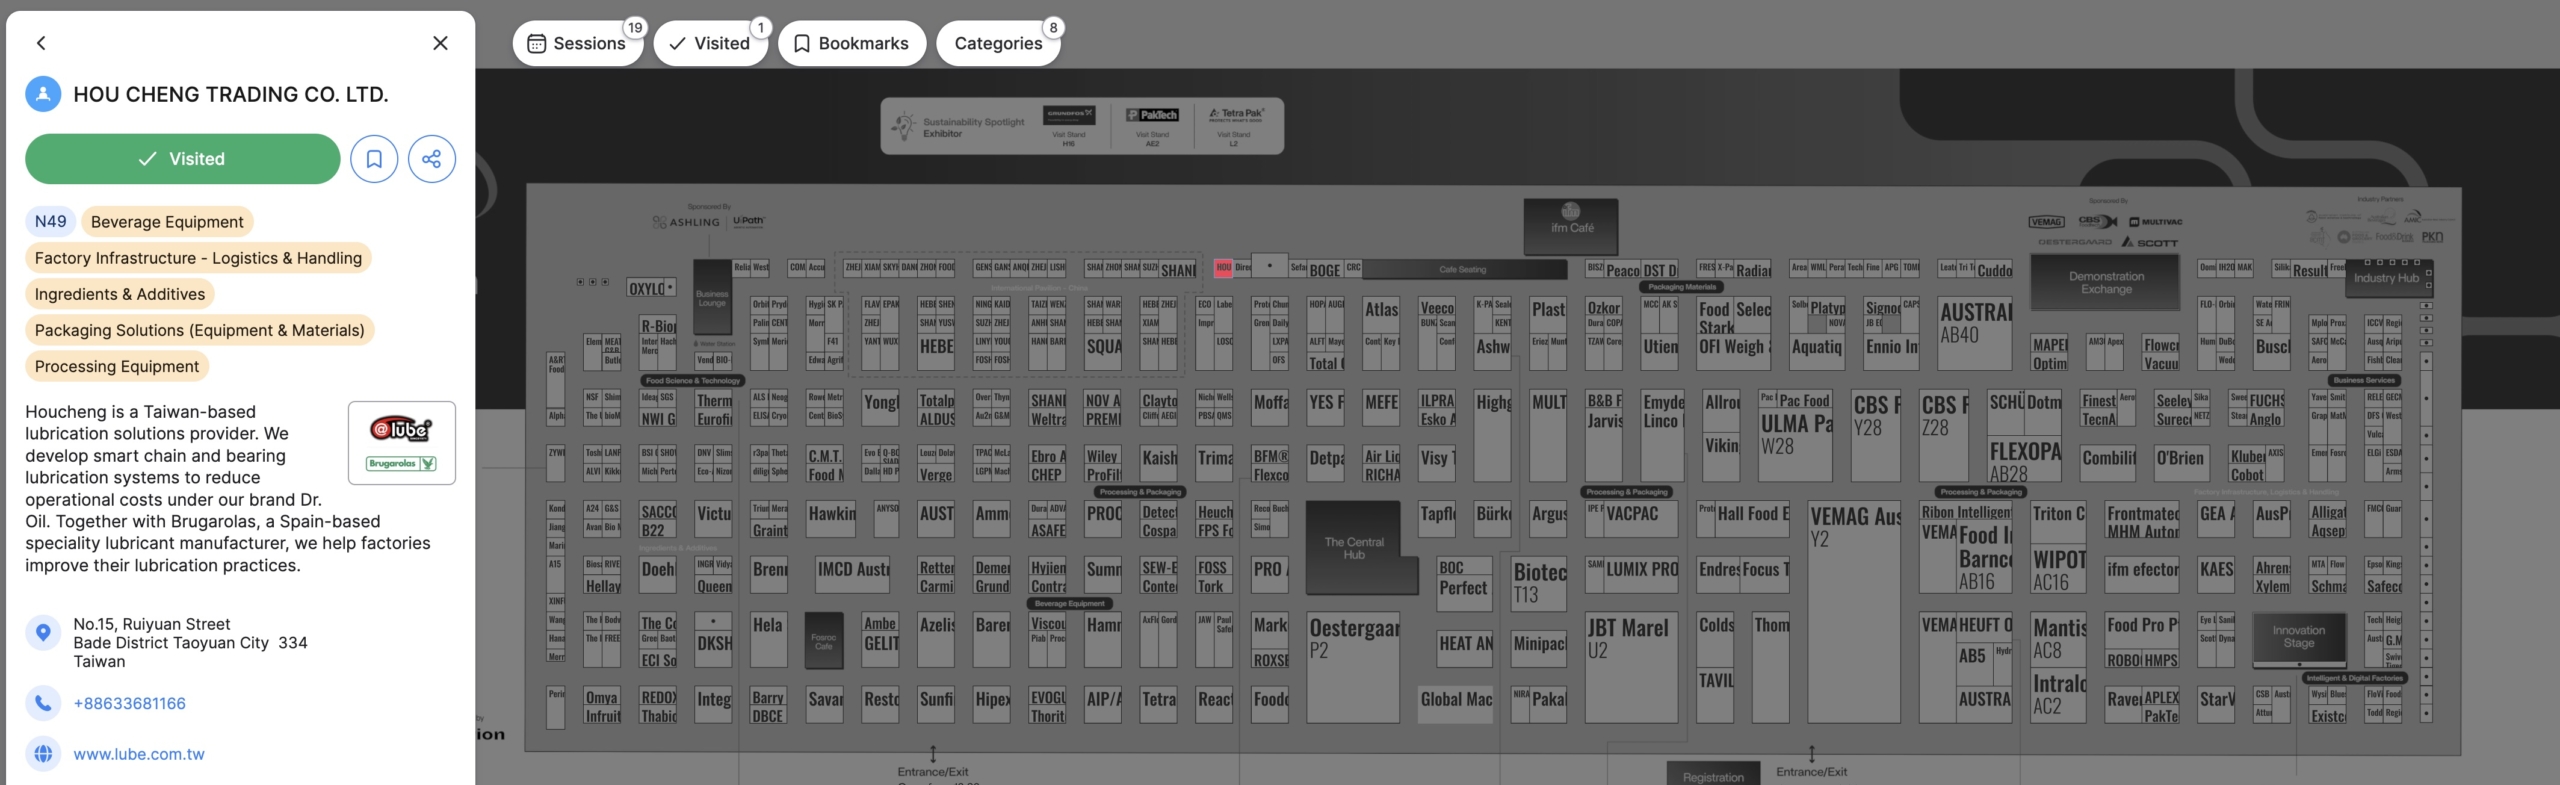Screen dimensions: 2560x785
Task: Select the Processing Equipment tag
Action: (117, 366)
